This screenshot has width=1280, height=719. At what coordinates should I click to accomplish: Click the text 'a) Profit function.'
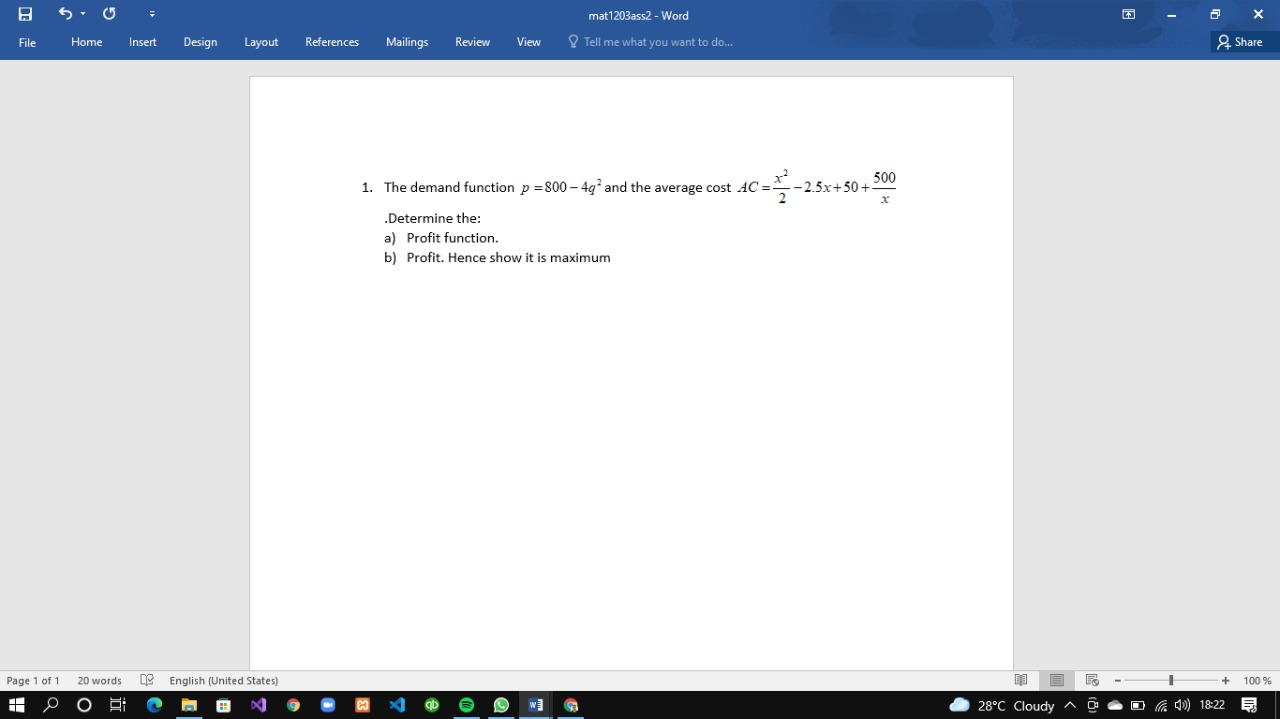[441, 238]
